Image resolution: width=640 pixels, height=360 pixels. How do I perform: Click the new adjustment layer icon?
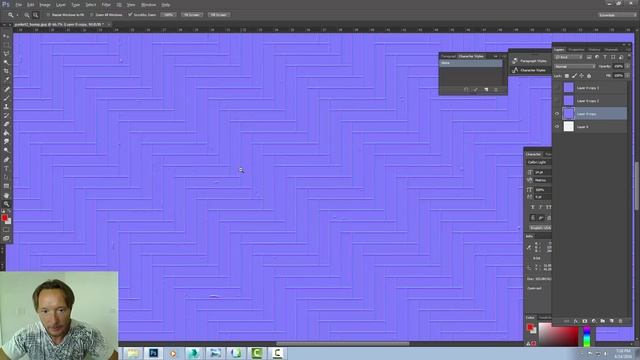(x=593, y=321)
